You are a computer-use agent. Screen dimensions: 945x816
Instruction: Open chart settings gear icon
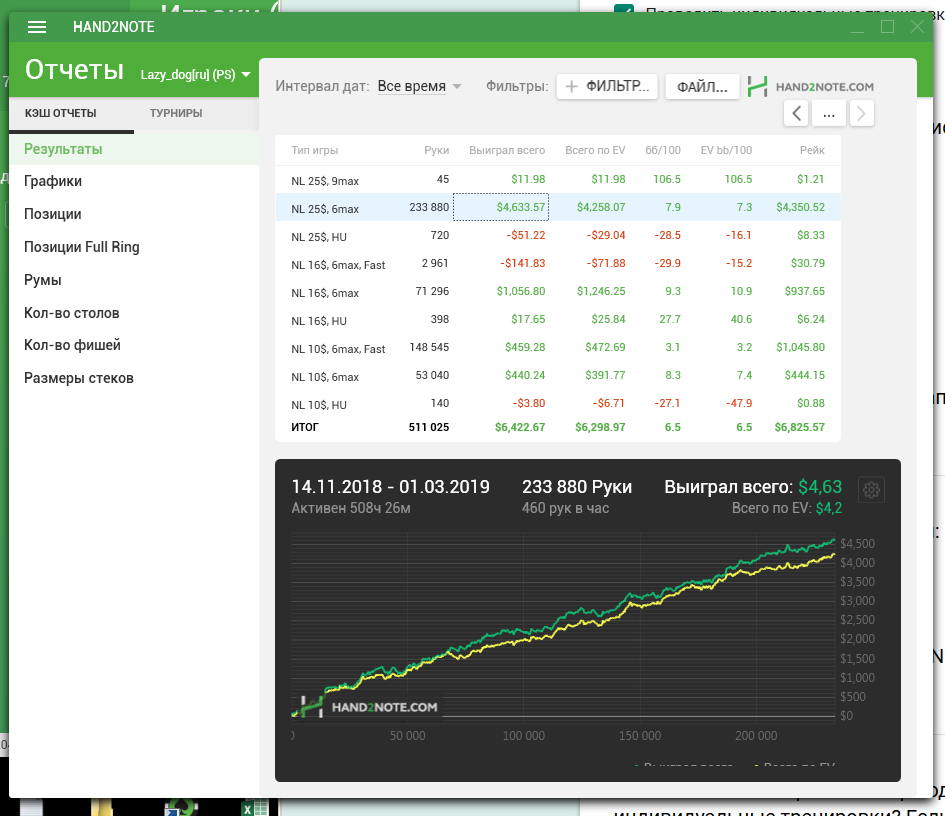pyautogui.click(x=871, y=490)
